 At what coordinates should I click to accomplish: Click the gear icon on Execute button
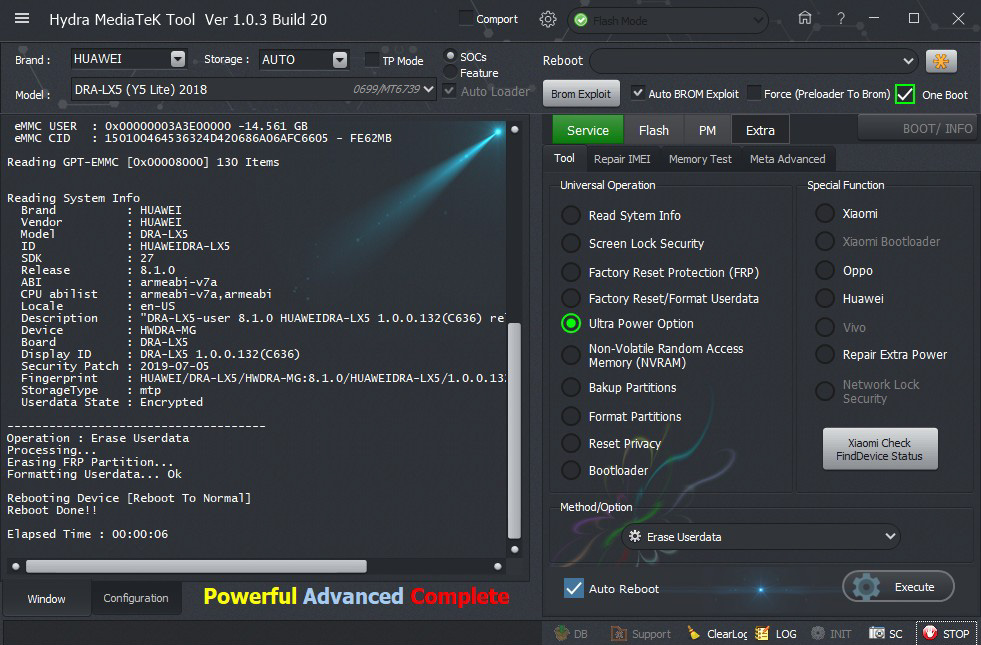[867, 587]
